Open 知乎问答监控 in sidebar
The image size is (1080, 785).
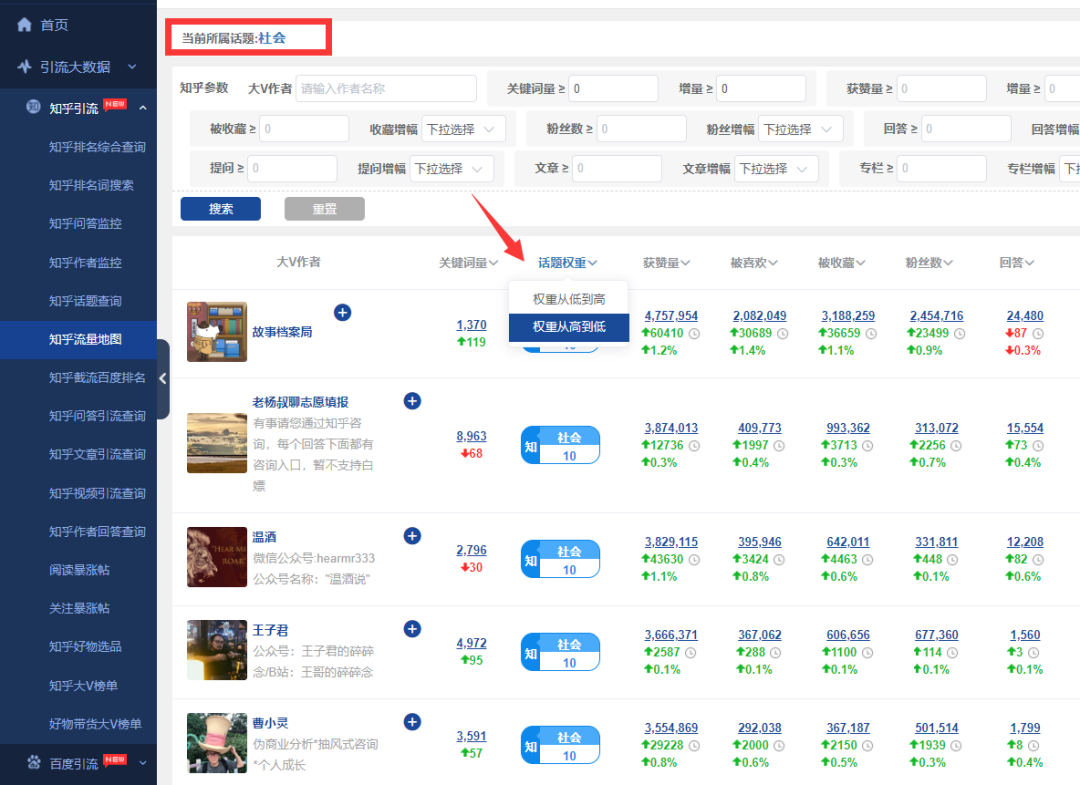[85, 224]
